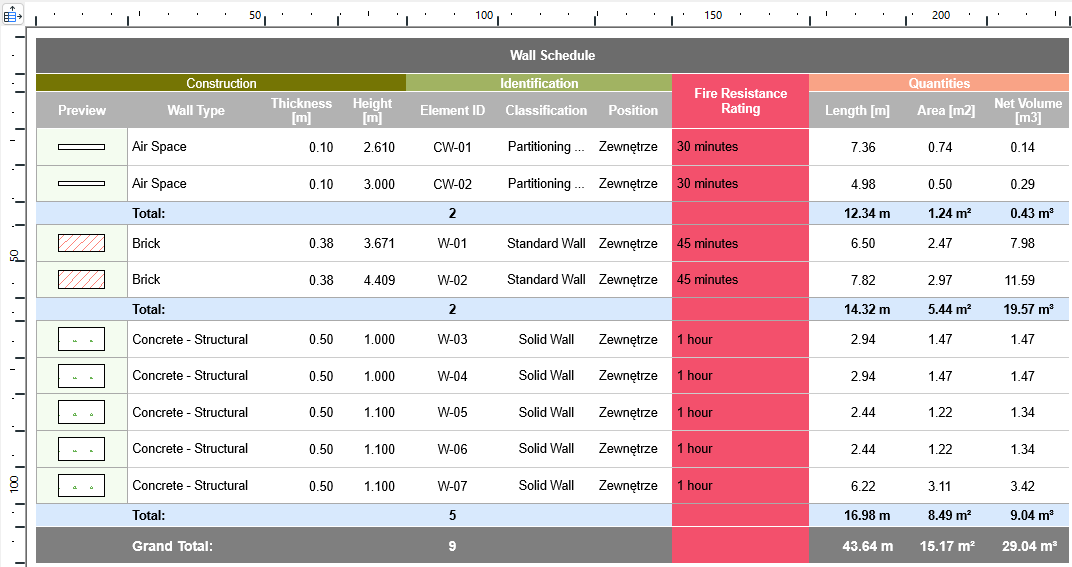Viewport: 1072px width, 567px height.
Task: Select the 1 hour rating for W-07
Action: coord(695,486)
